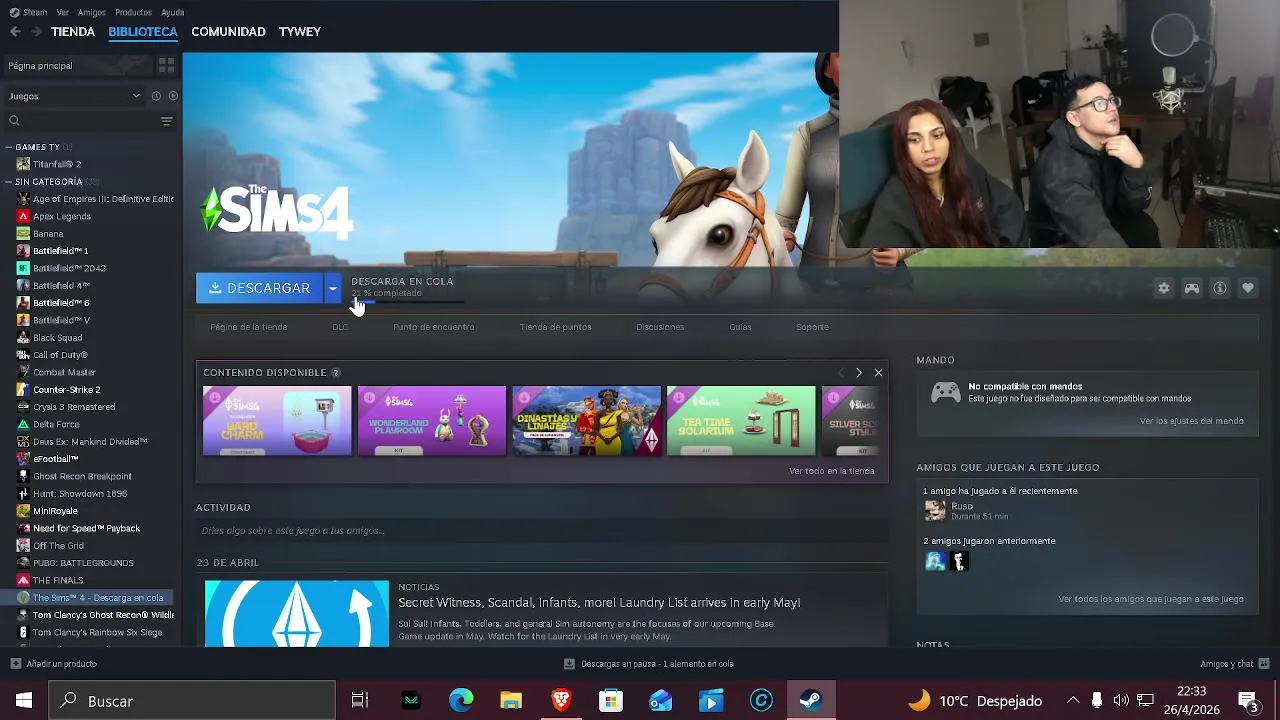Open the Yard Charm DLC thumbnail
The width and height of the screenshot is (1280, 720).
point(277,421)
